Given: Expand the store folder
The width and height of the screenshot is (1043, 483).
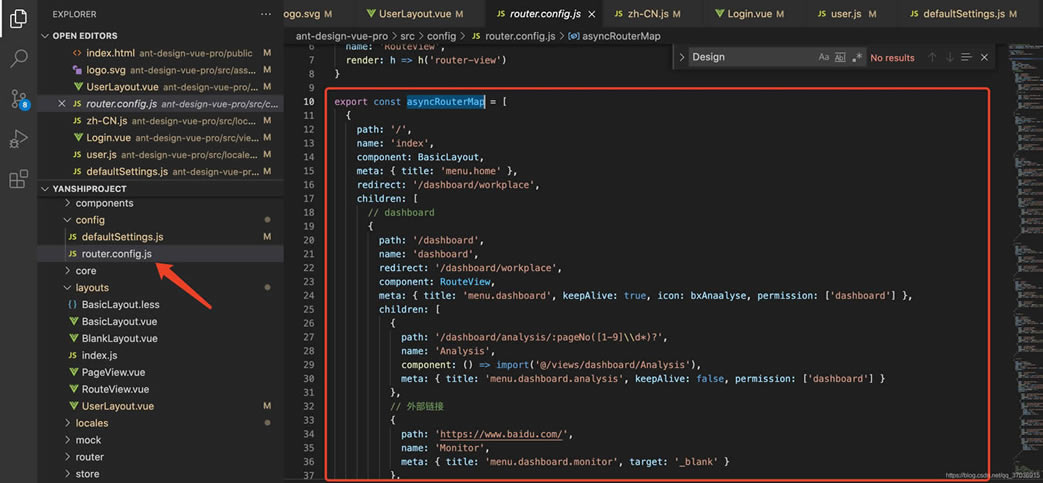Looking at the screenshot, I should pos(87,474).
